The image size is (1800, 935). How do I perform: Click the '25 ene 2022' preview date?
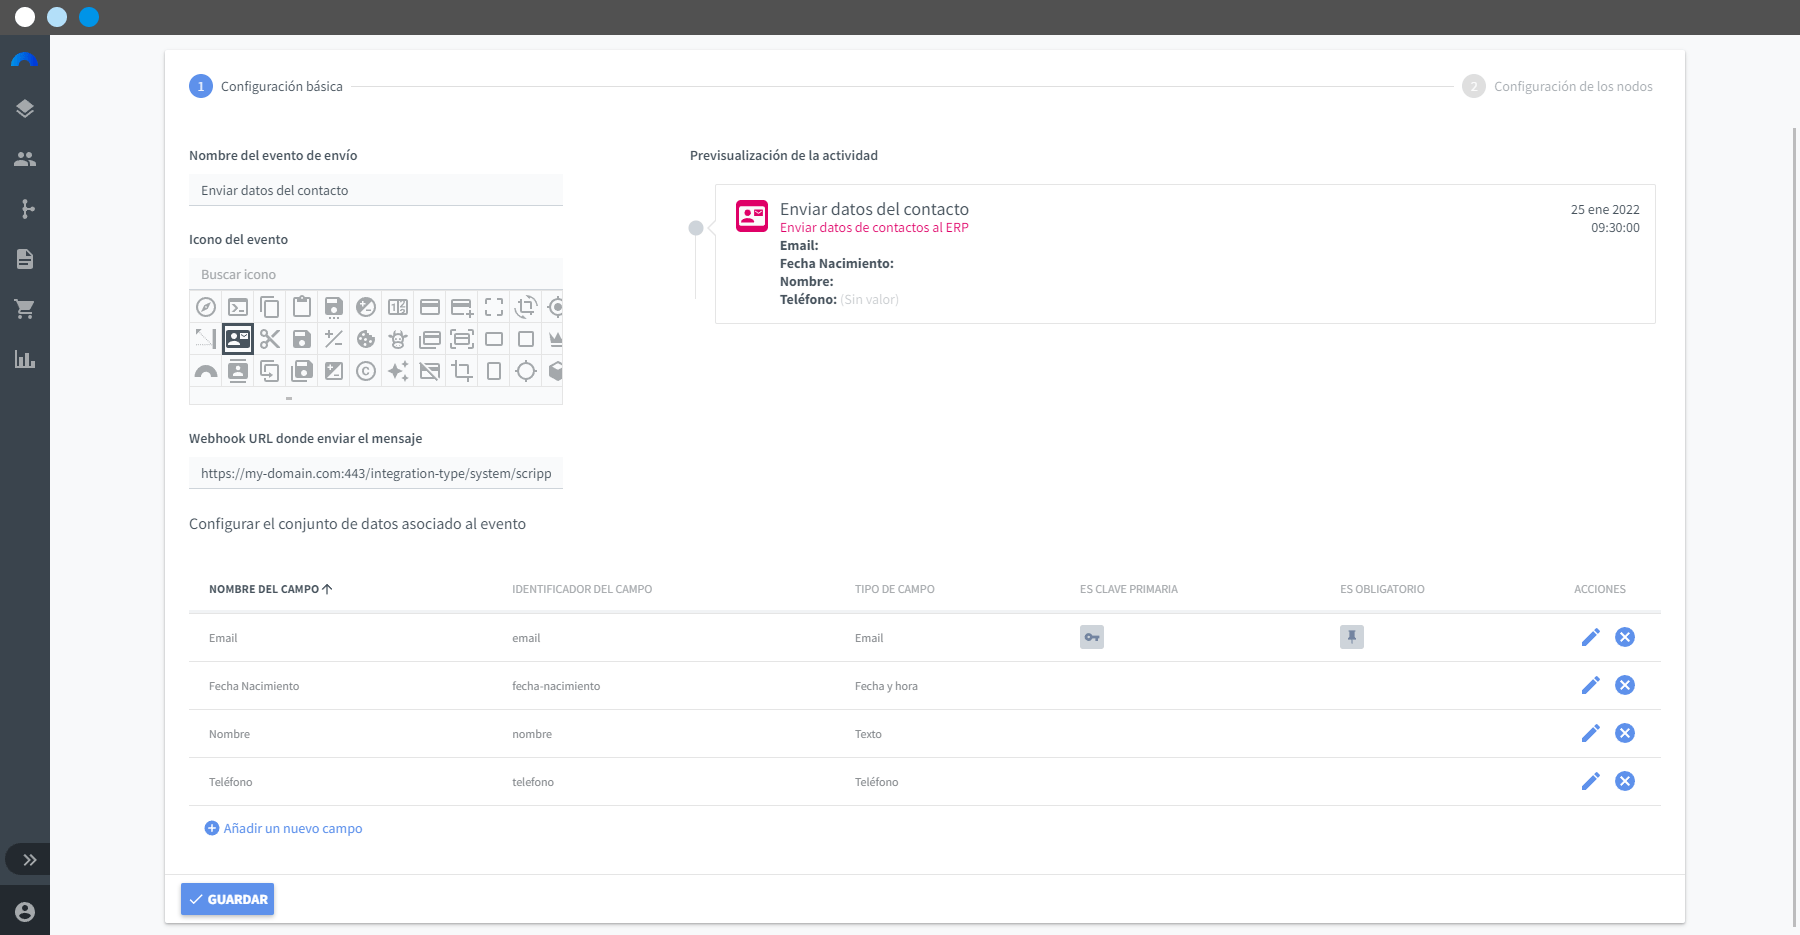click(1605, 210)
